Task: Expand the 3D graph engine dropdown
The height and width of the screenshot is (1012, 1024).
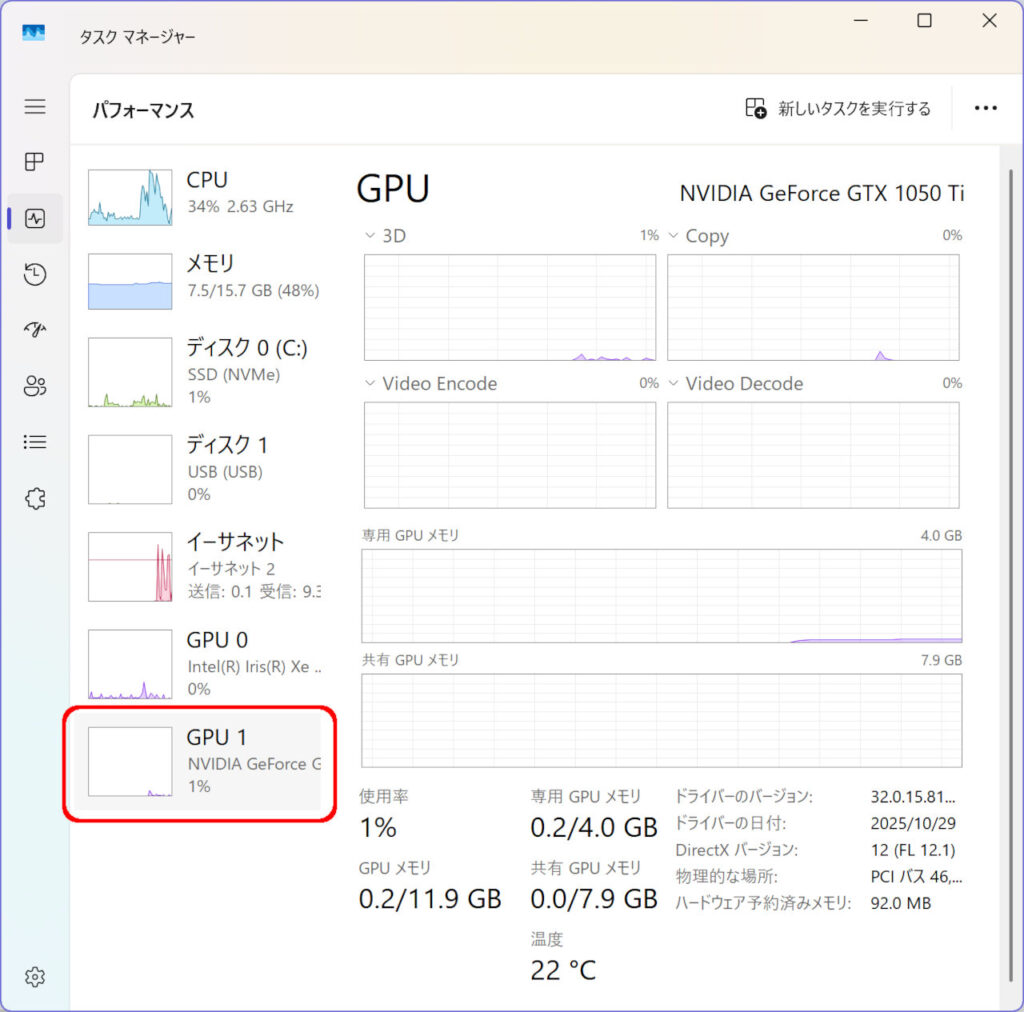Action: 371,237
